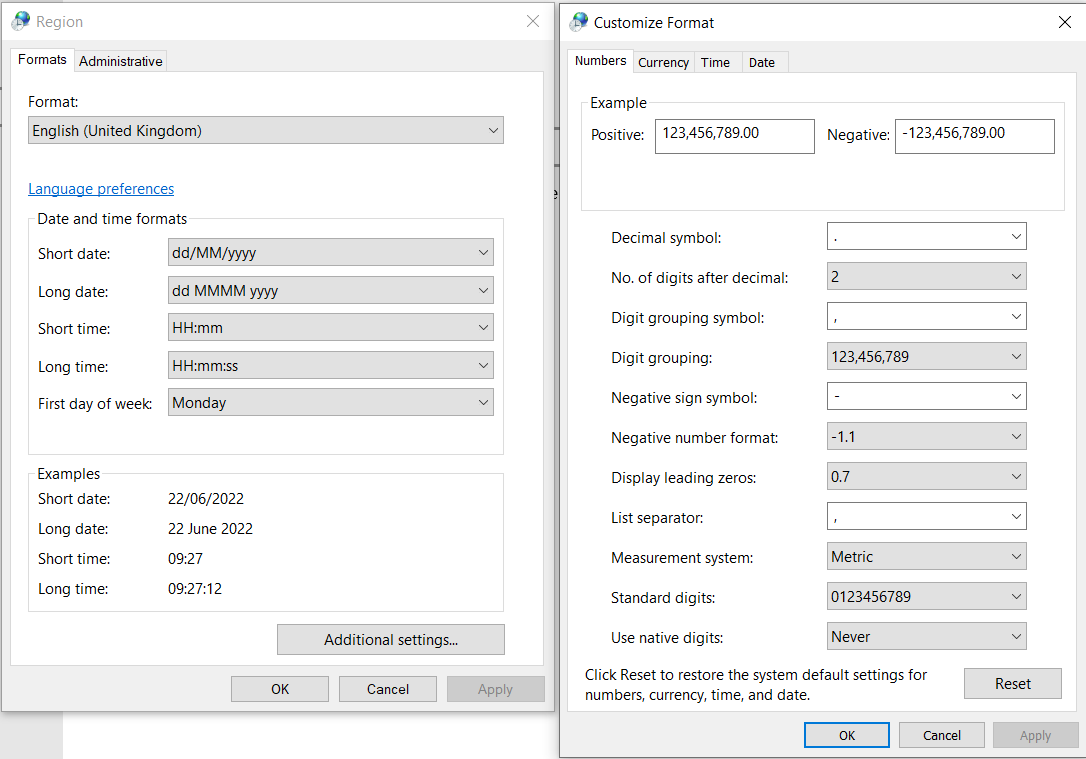1086x759 pixels.
Task: Click OK in the Customize Format dialog
Action: [x=846, y=735]
